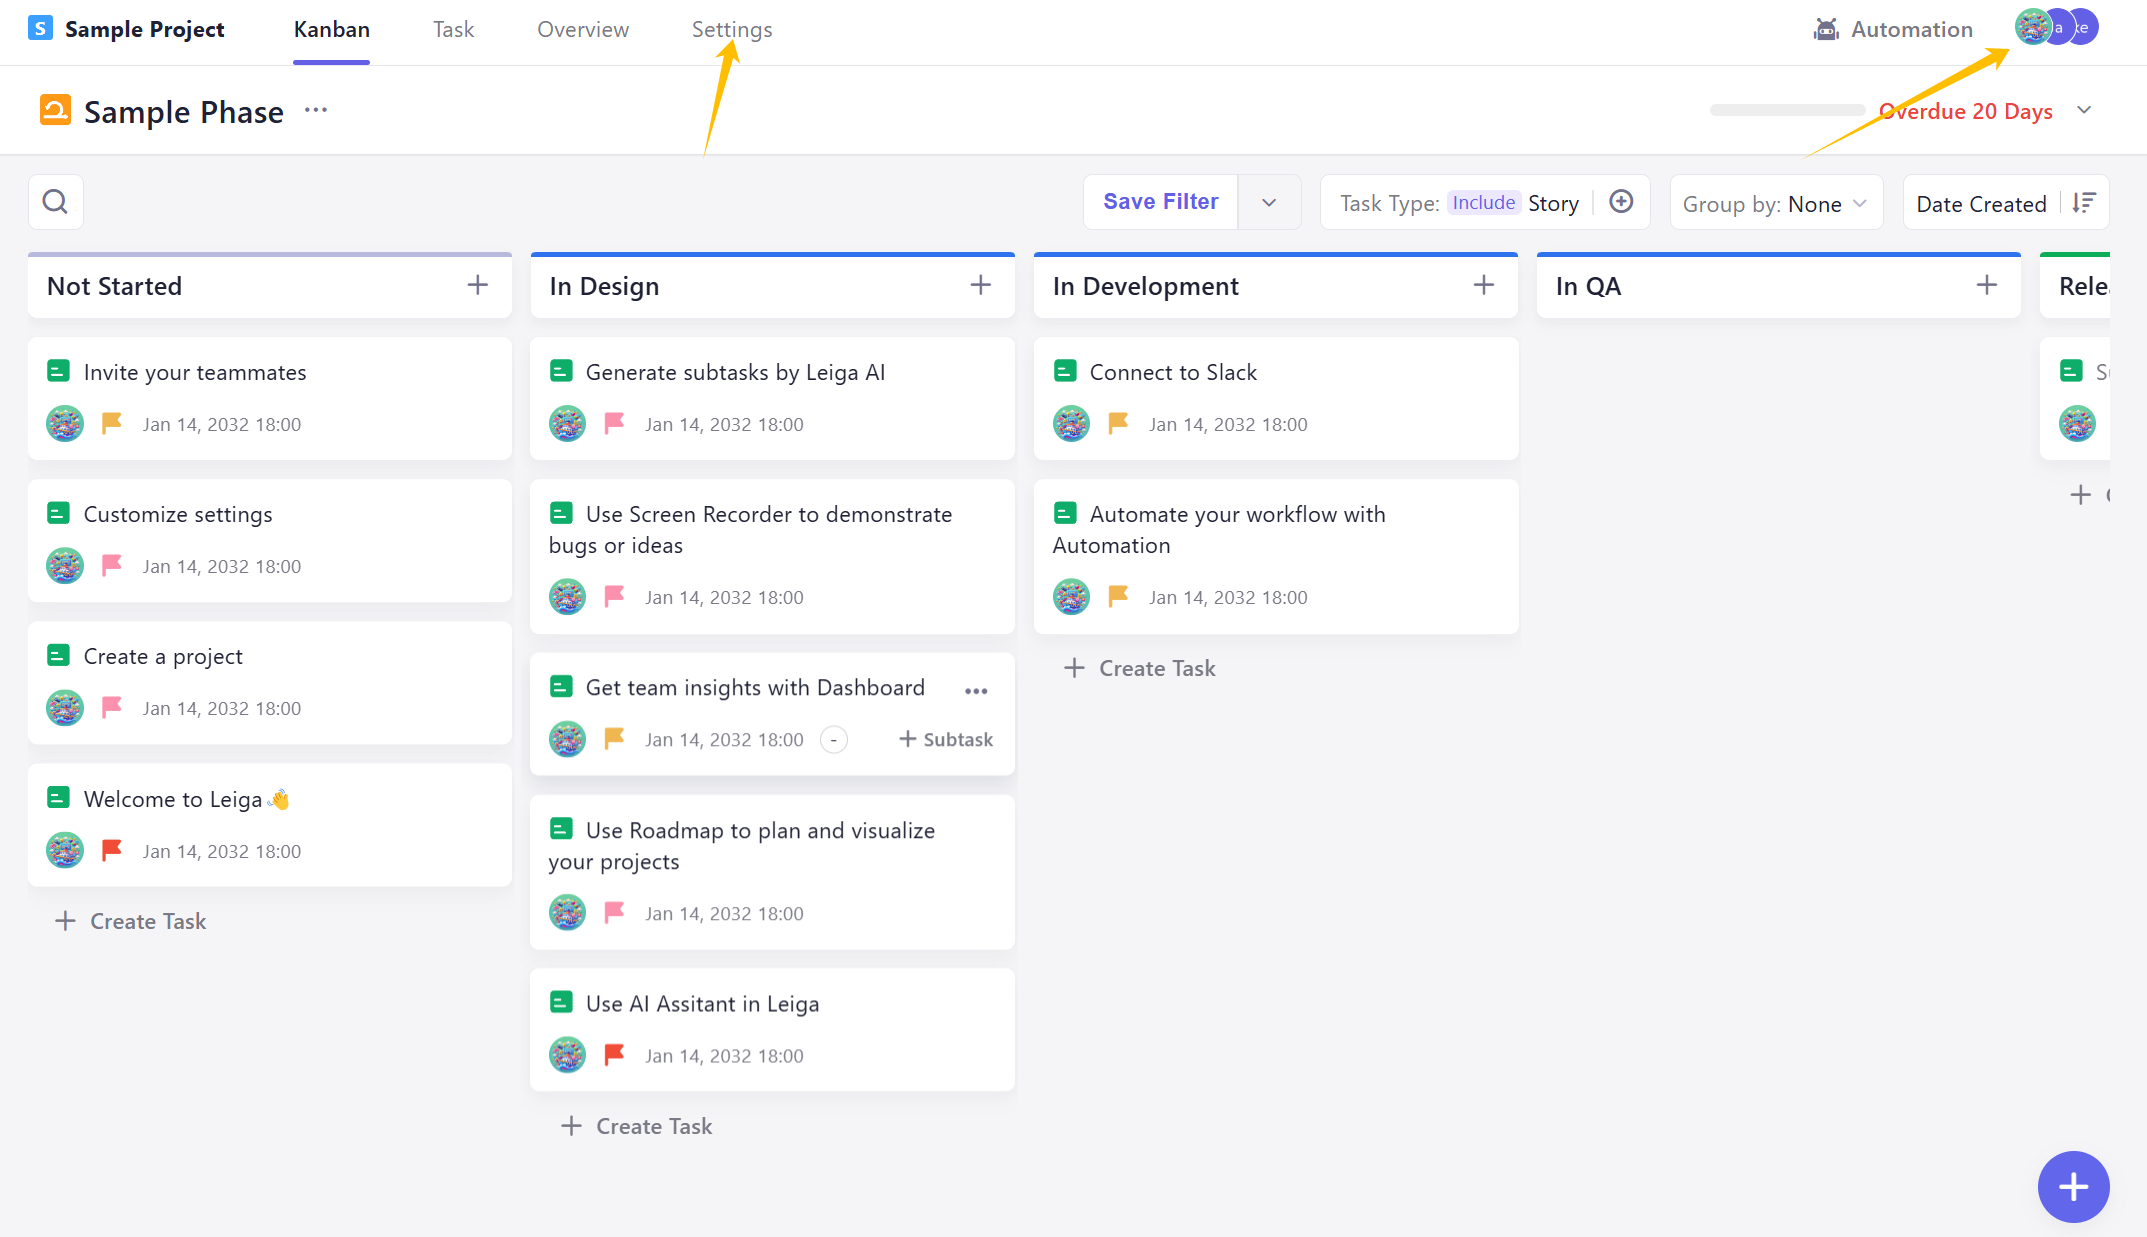This screenshot has height=1237, width=2147.
Task: Click plus icon in Not Started column
Action: pyautogui.click(x=478, y=285)
